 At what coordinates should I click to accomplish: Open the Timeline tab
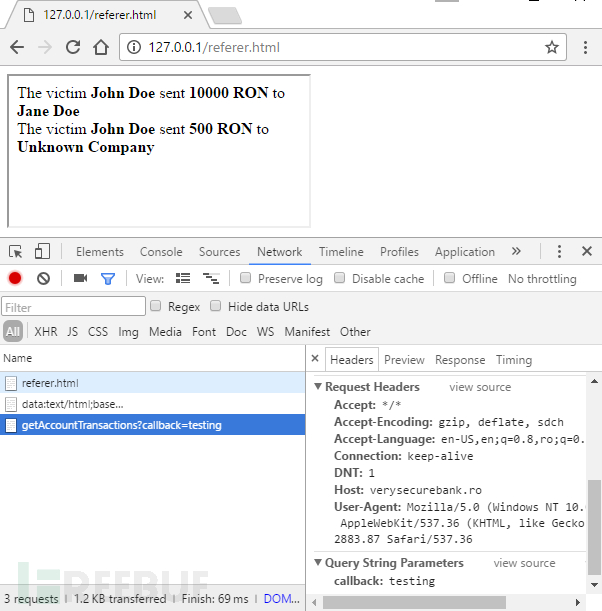(341, 252)
